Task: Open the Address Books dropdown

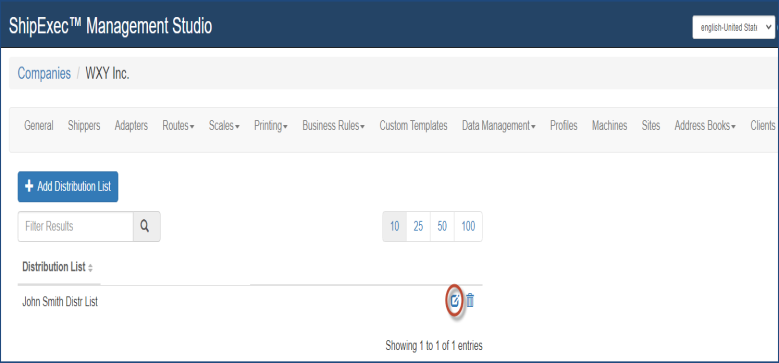Action: tap(705, 126)
